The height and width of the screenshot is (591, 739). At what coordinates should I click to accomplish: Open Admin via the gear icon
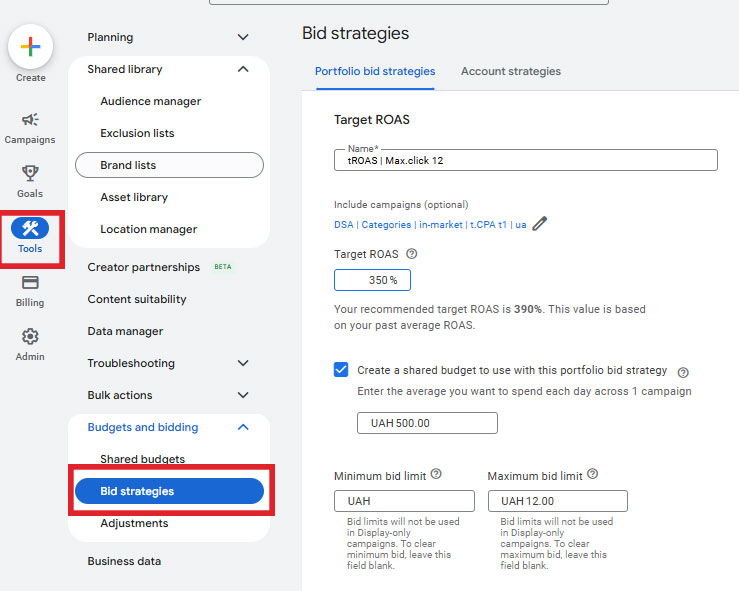[x=30, y=337]
